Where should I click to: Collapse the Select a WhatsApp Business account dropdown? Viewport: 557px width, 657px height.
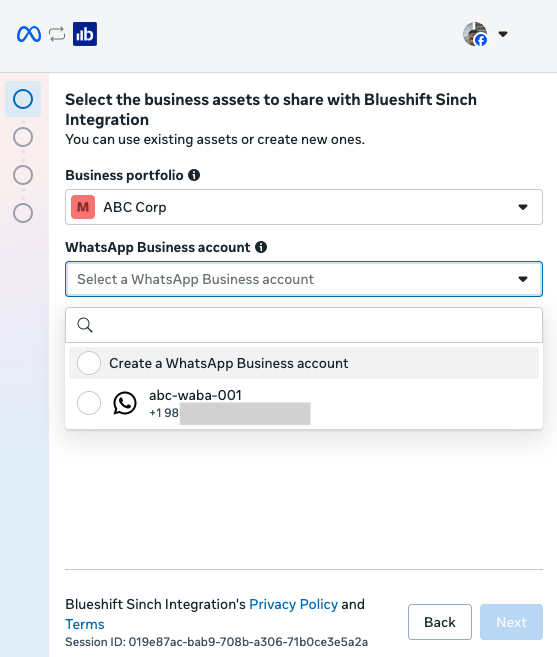click(304, 279)
